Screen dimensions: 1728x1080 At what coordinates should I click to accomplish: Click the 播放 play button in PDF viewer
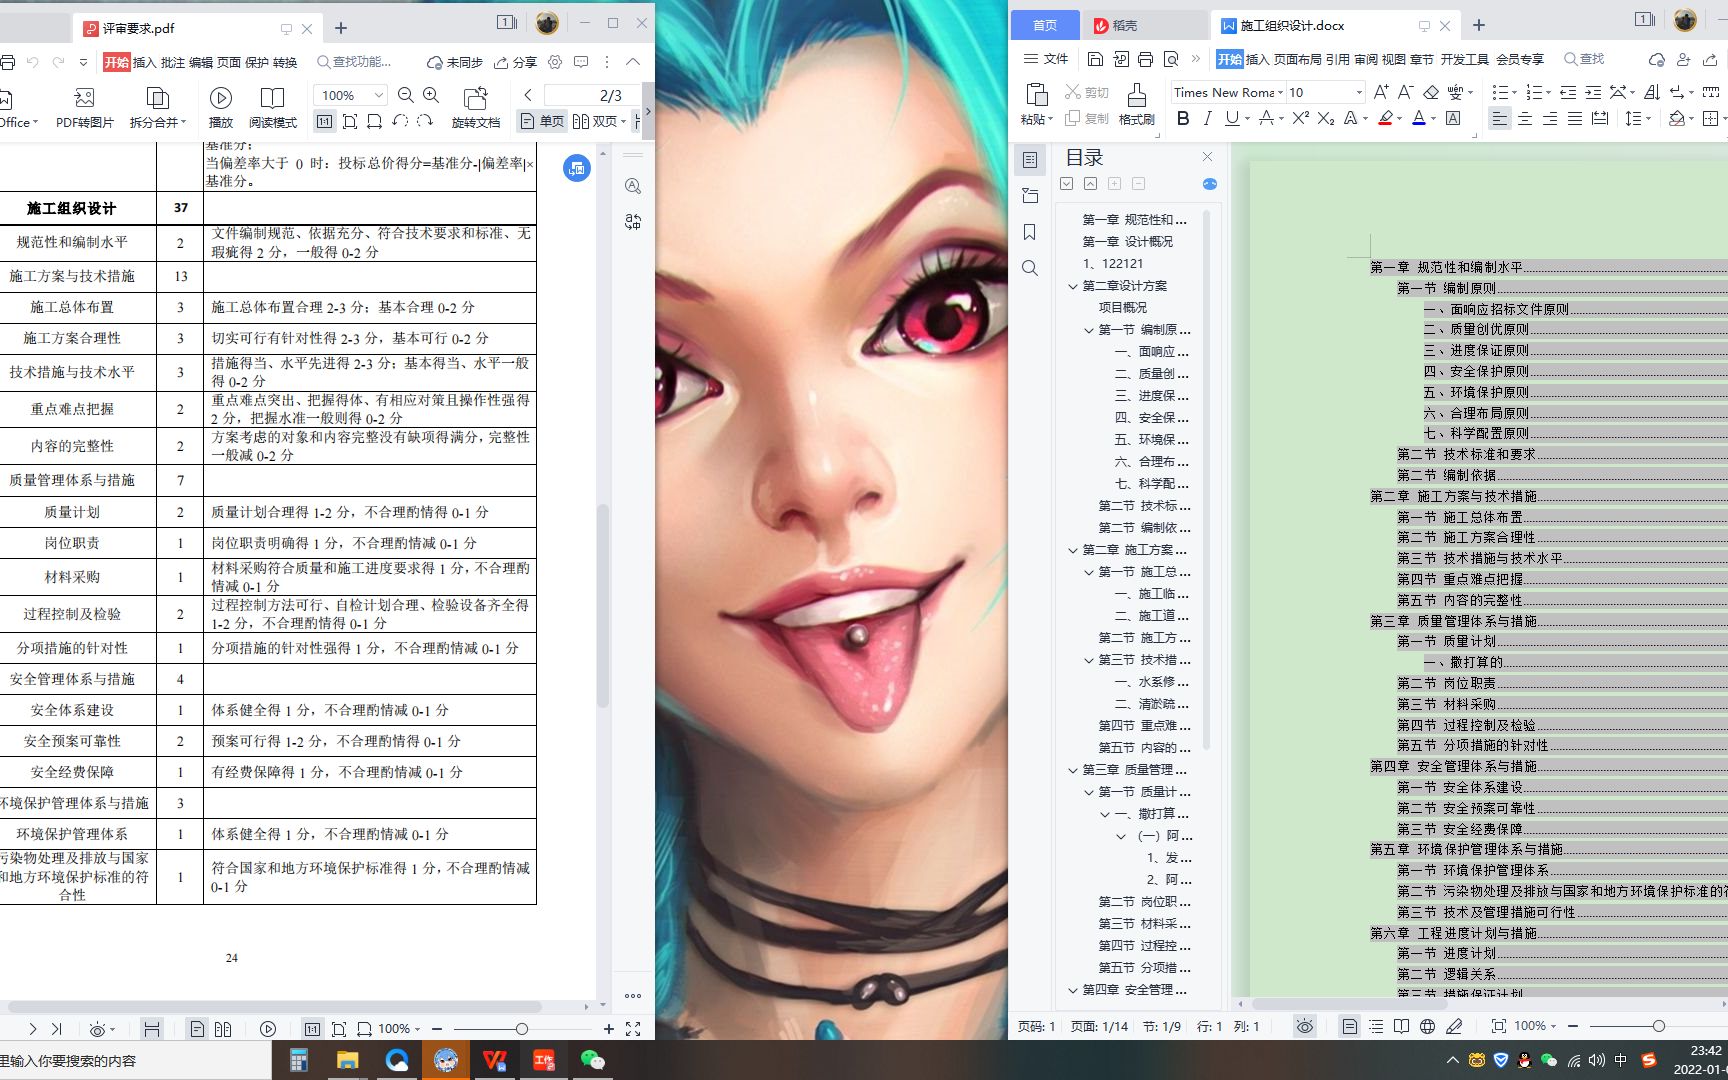tap(221, 108)
